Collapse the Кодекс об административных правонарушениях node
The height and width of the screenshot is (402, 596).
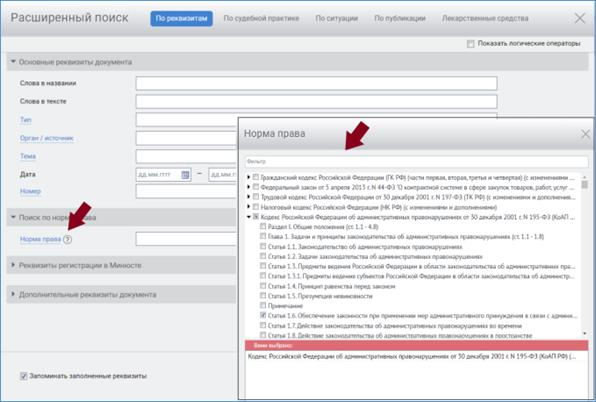point(249,217)
